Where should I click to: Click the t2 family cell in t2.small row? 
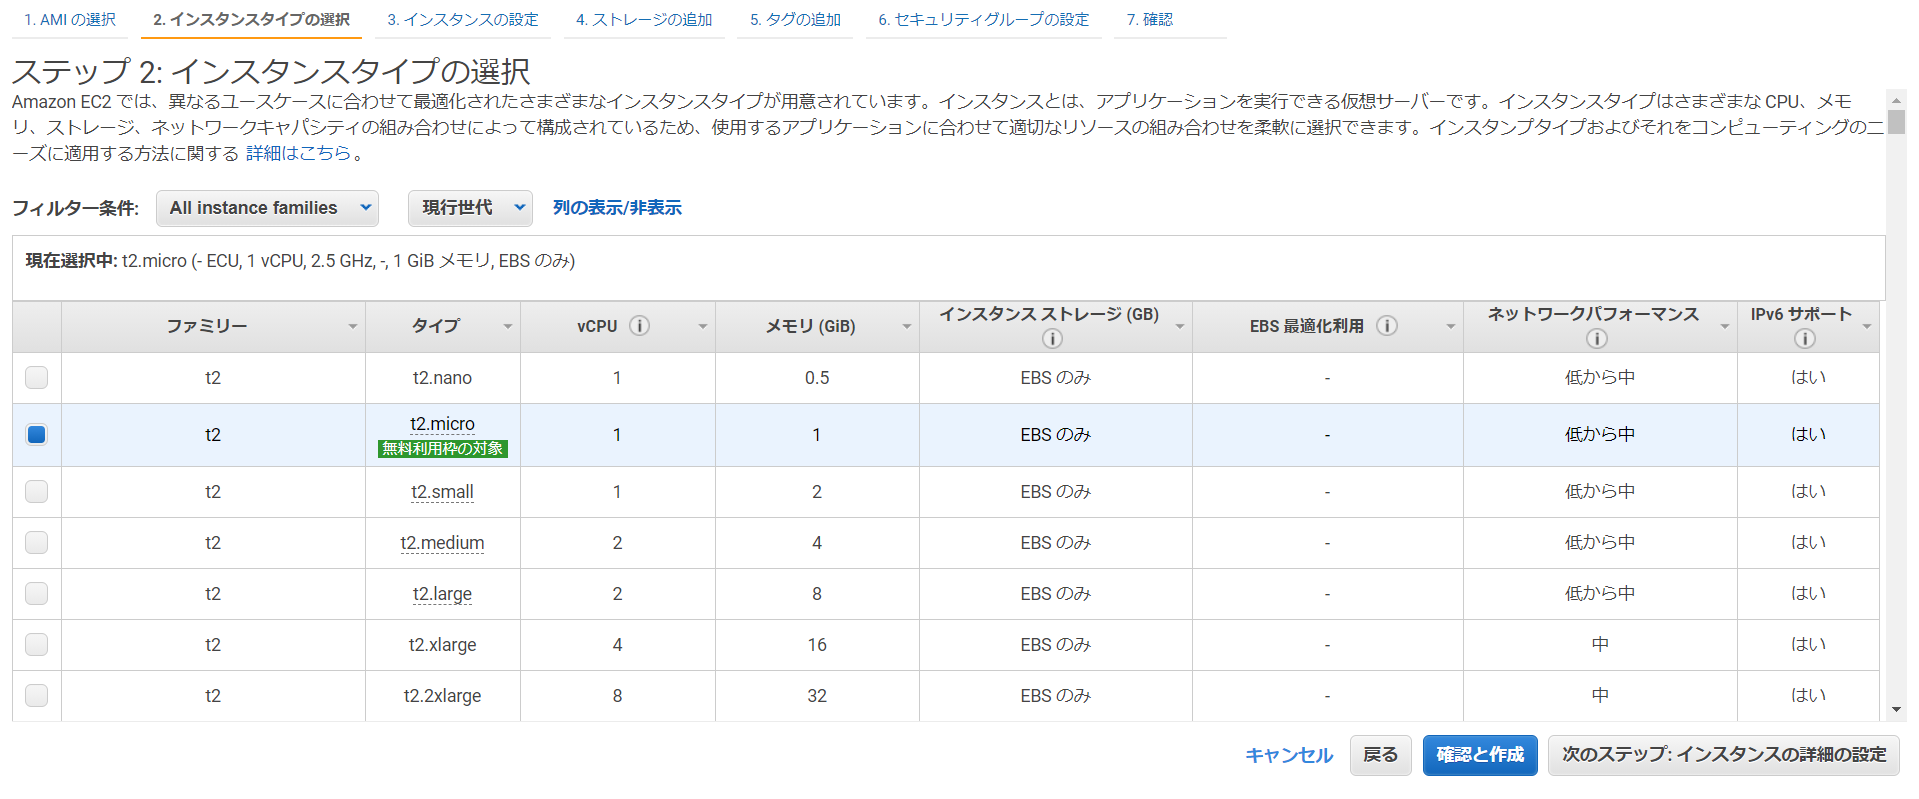(213, 492)
